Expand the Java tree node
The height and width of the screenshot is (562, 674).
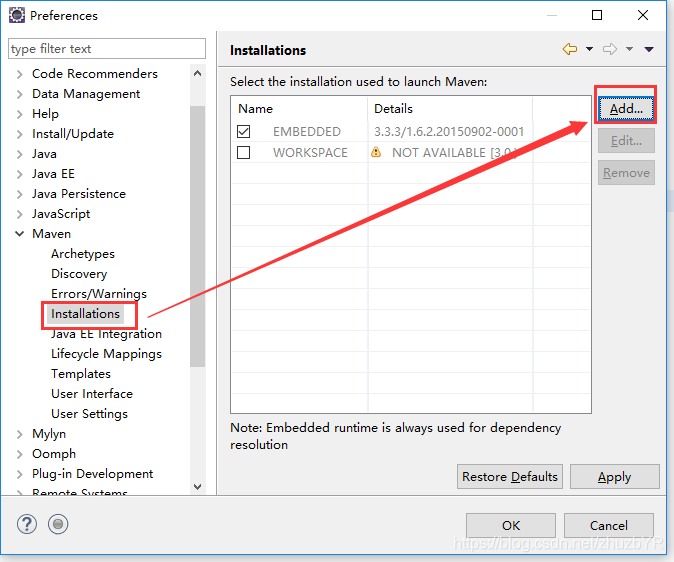tap(19, 154)
